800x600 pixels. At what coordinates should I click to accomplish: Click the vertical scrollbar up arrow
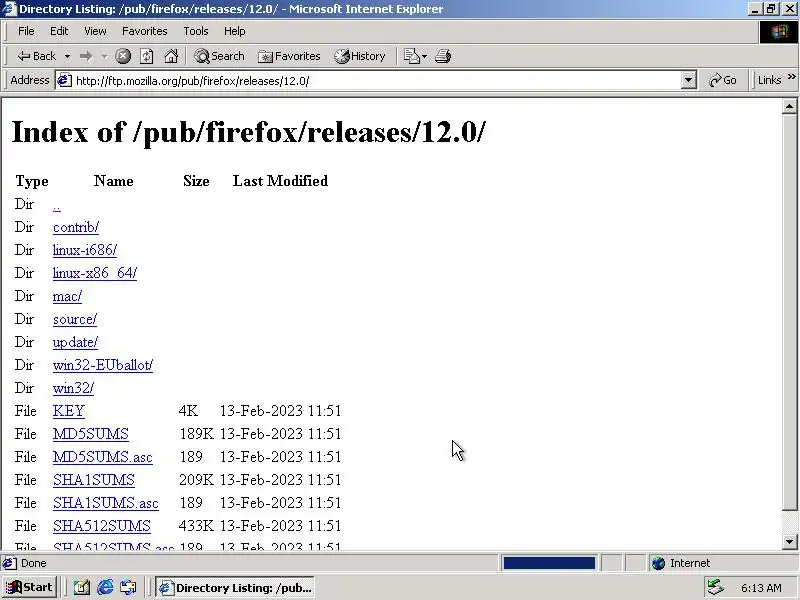click(789, 106)
